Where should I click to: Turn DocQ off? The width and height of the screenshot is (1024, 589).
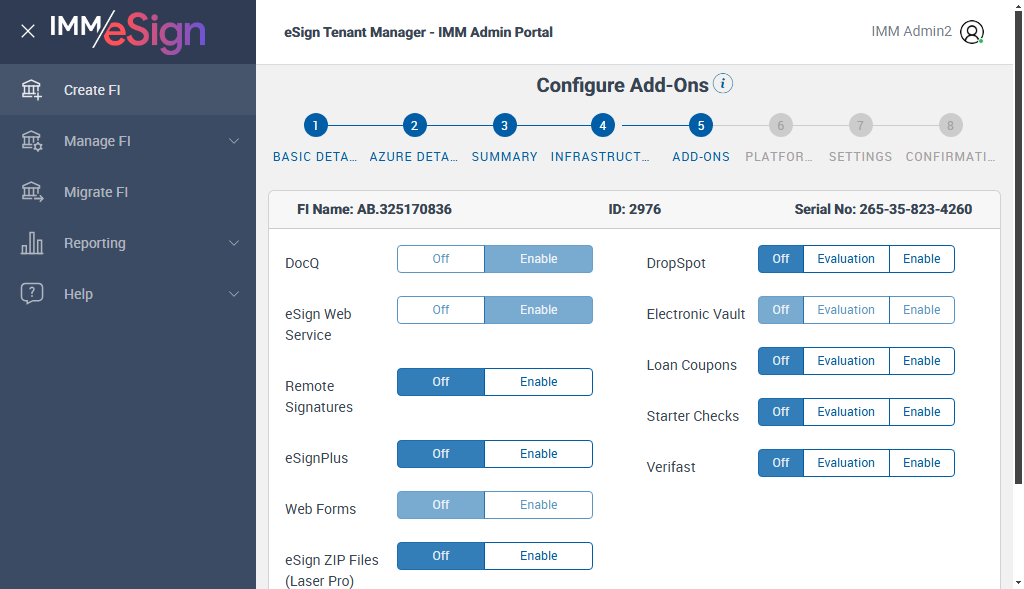click(441, 259)
